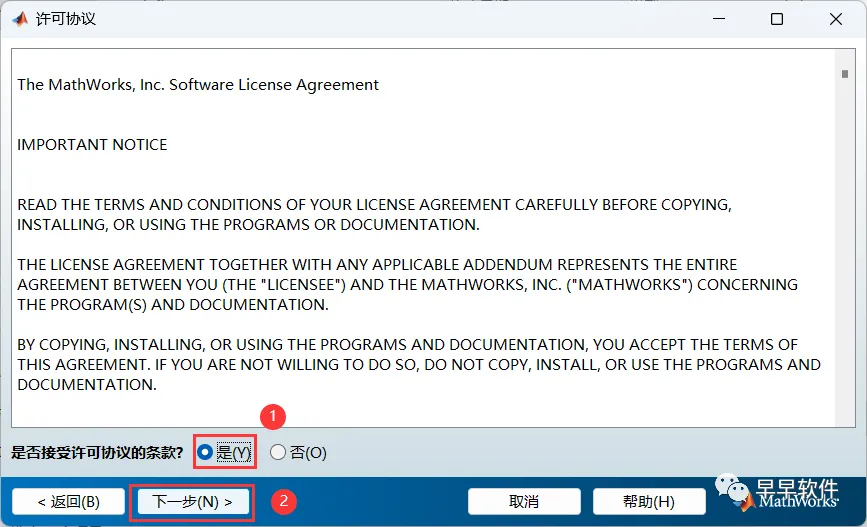Click 'The MathWorks, Inc. Software License Agreement' title
The height and width of the screenshot is (527, 867).
[x=198, y=85]
